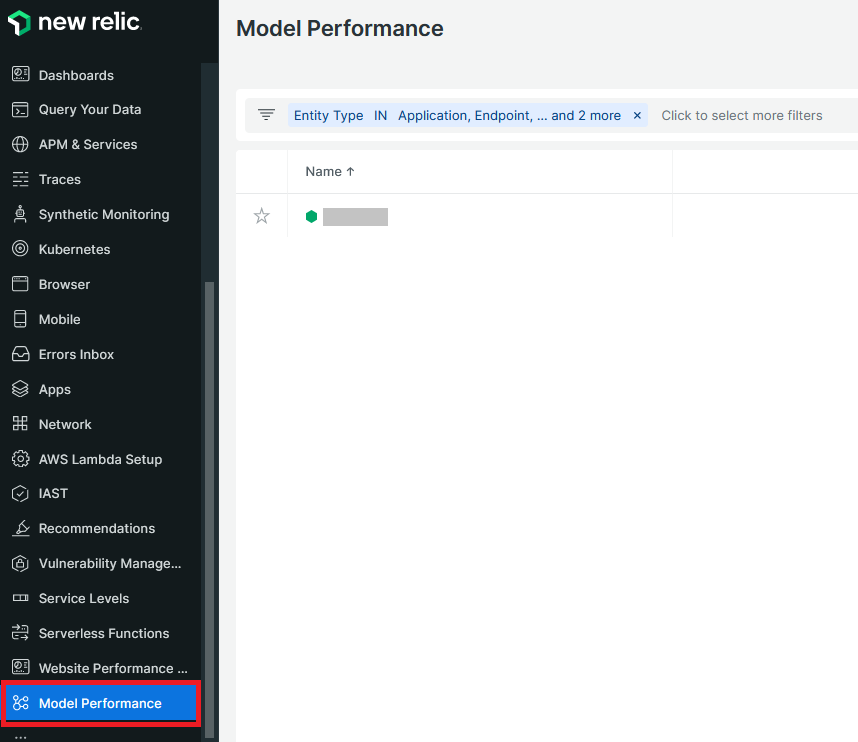Click the Service Levels icon

20,598
